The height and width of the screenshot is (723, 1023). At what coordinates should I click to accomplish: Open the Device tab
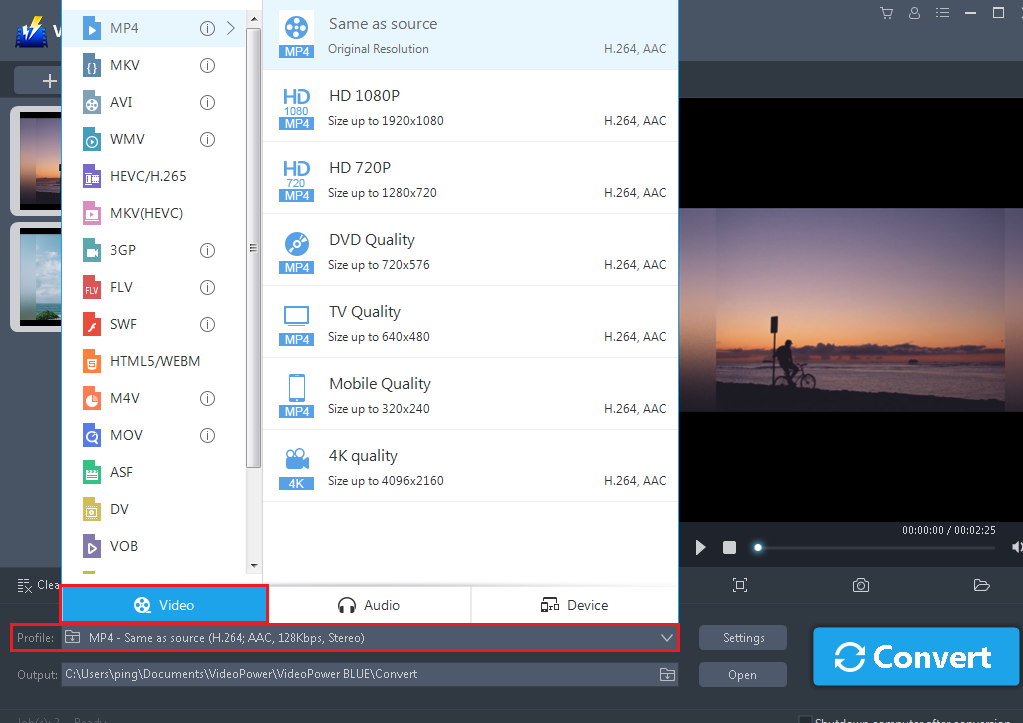pyautogui.click(x=573, y=604)
